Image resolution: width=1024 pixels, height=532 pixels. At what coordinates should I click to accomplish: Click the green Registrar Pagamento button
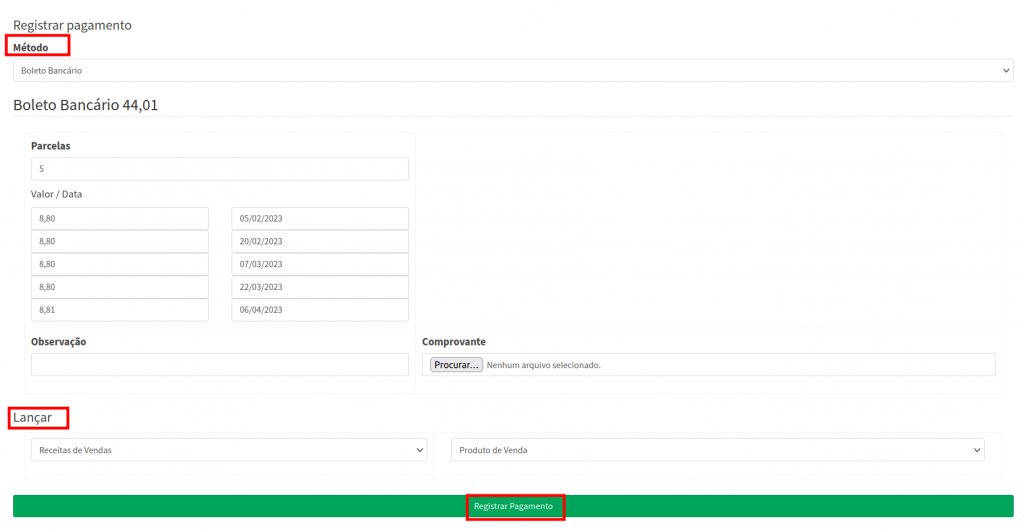click(x=513, y=506)
